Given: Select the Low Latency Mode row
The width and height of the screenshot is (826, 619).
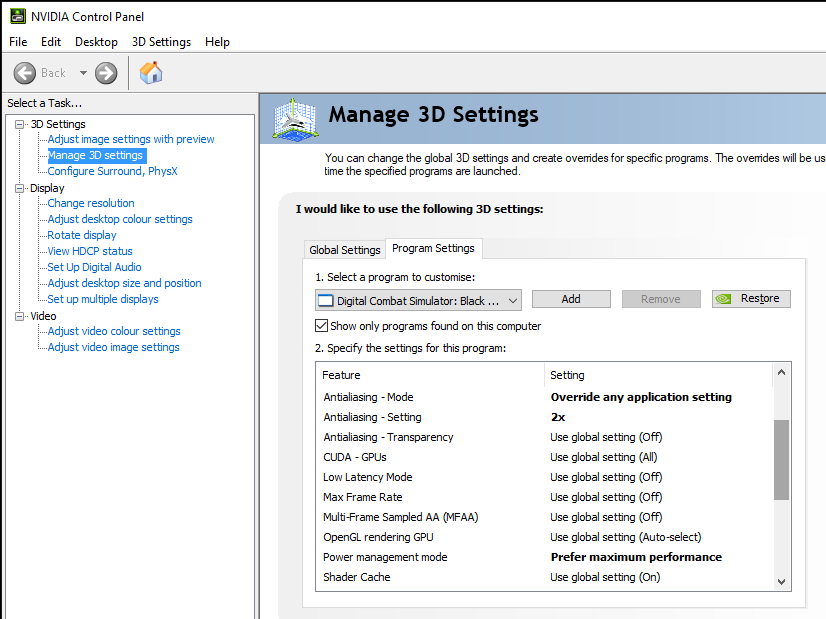Looking at the screenshot, I should point(545,477).
